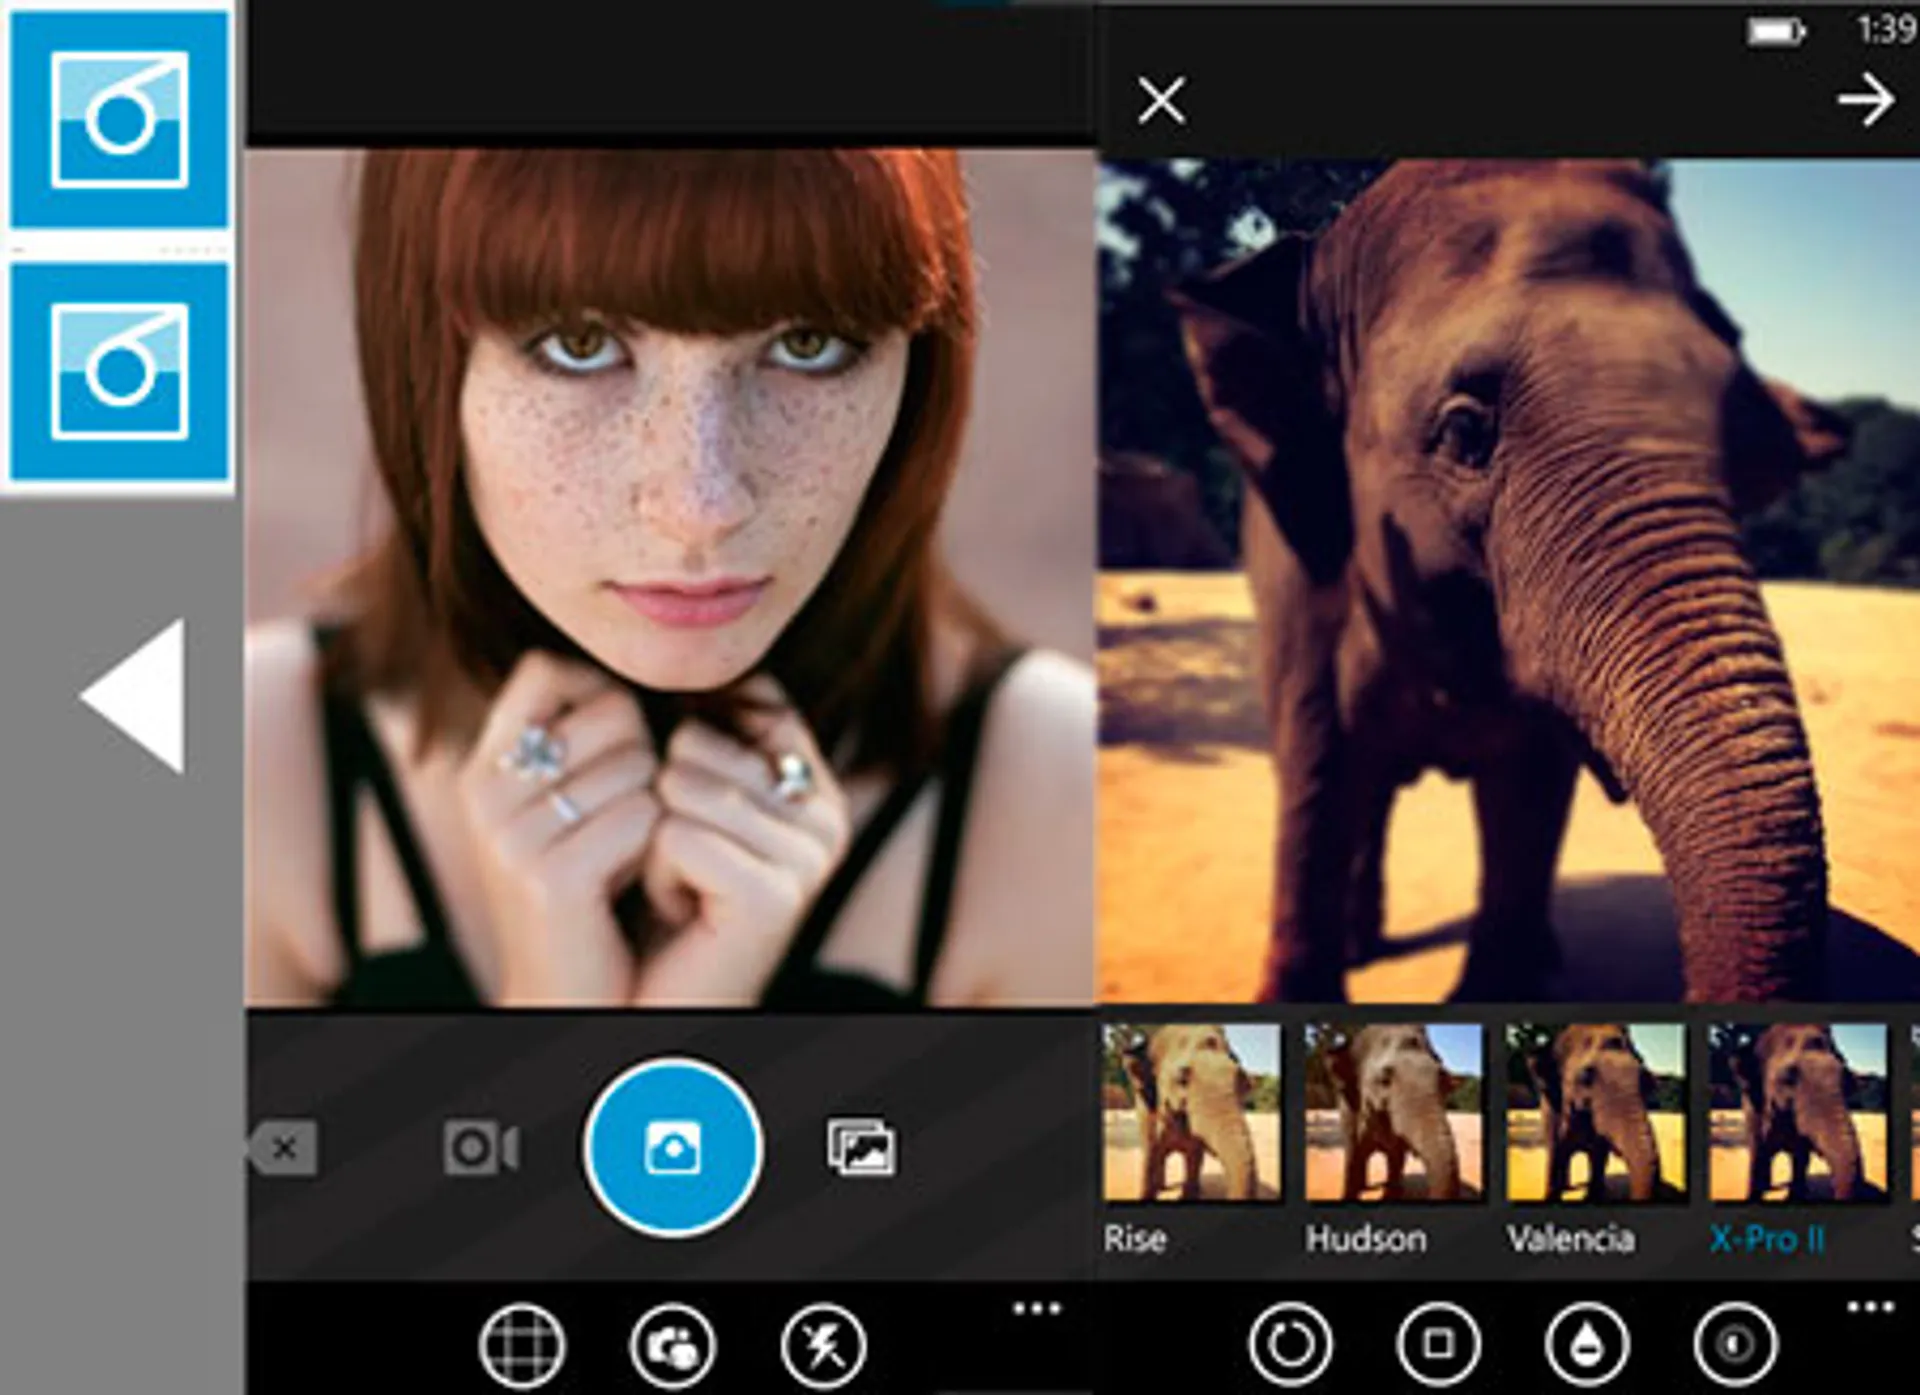The width and height of the screenshot is (1920, 1395).
Task: Choose the Valencia filter
Action: click(x=1595, y=1112)
